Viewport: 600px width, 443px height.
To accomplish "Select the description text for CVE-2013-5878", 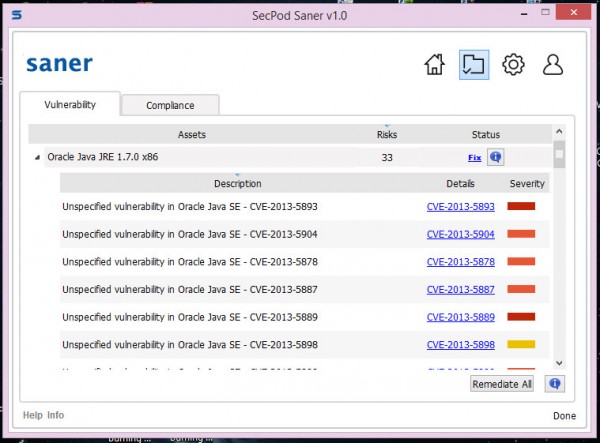I will tap(190, 262).
